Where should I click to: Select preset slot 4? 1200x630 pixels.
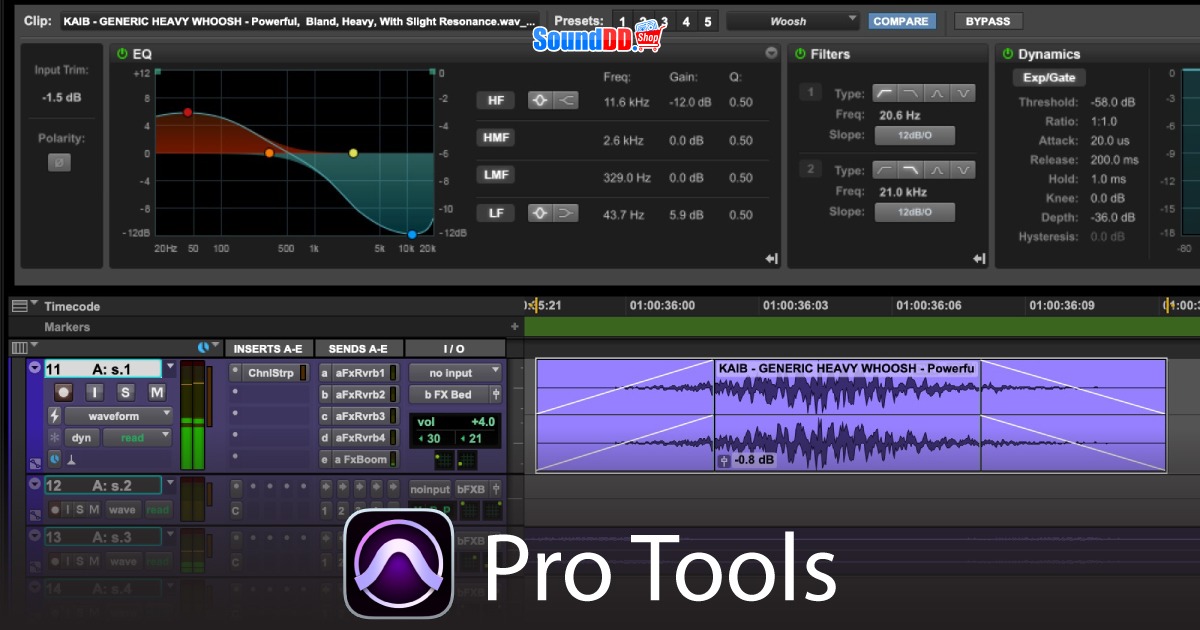point(685,21)
